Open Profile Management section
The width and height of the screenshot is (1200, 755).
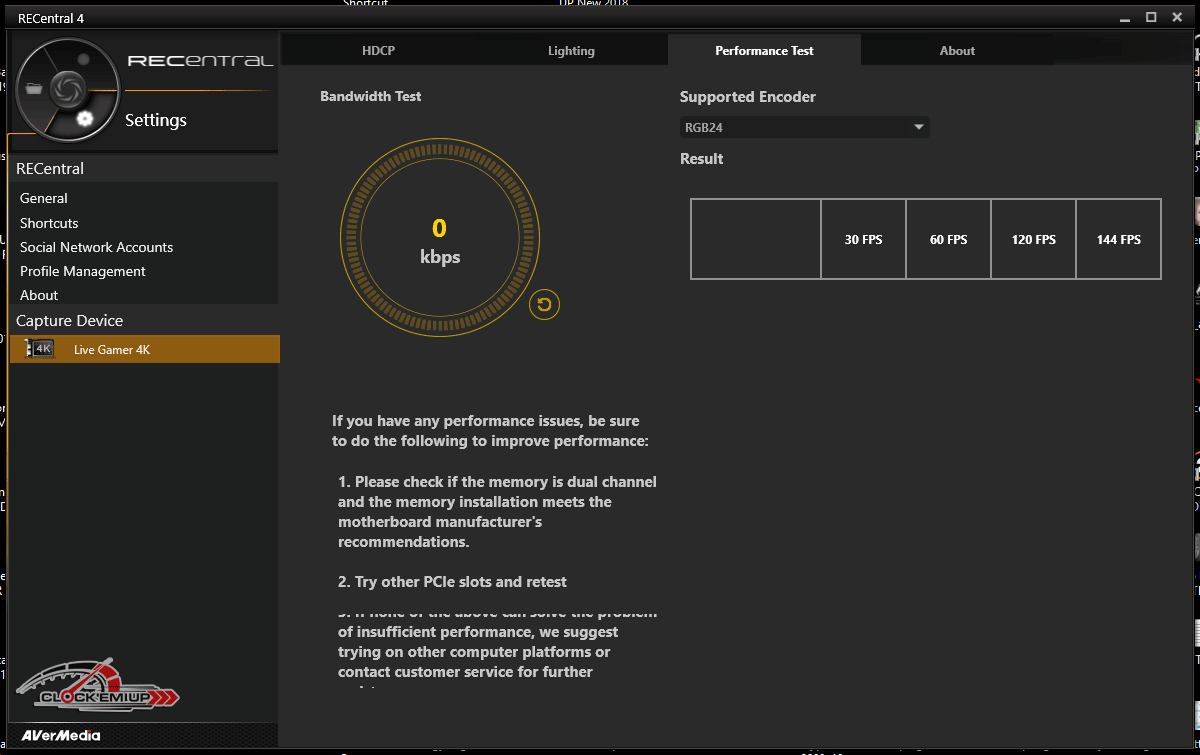coord(83,271)
